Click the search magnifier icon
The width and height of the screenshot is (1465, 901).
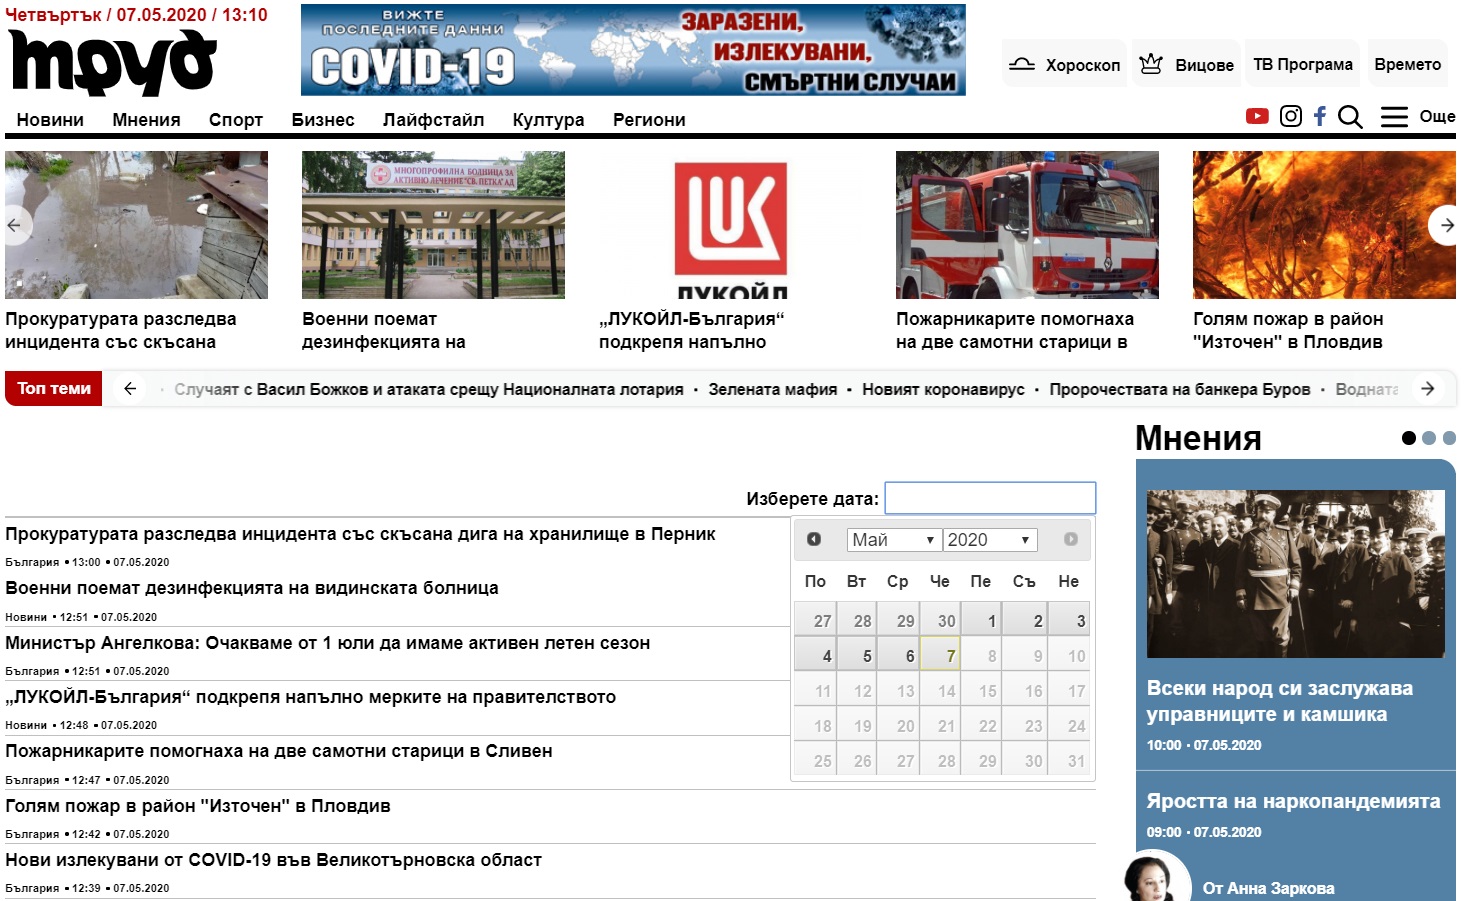point(1350,117)
